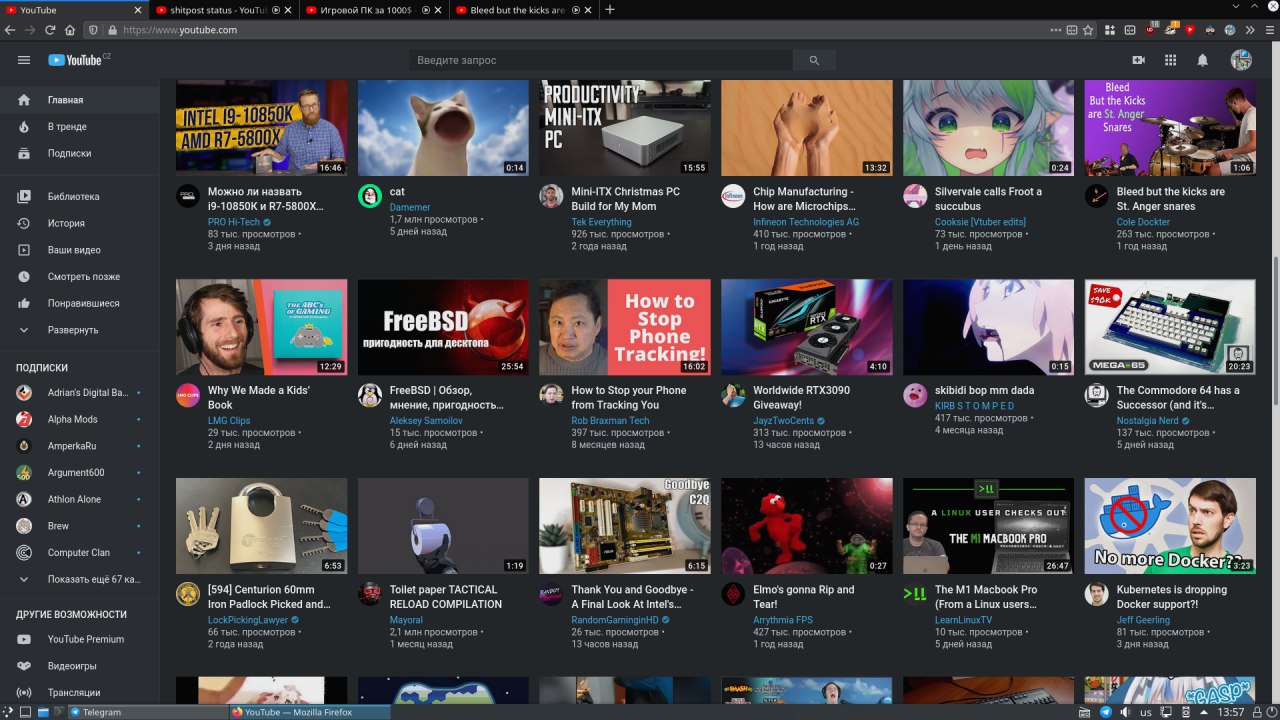Open Подписки in the sidebar
The image size is (1280, 720).
80,153
